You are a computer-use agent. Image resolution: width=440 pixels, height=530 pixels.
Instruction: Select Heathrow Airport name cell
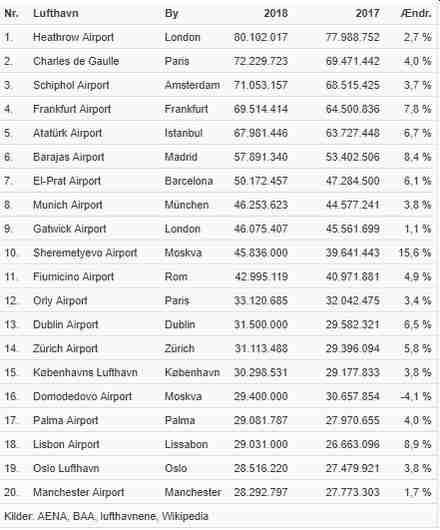(x=73, y=37)
